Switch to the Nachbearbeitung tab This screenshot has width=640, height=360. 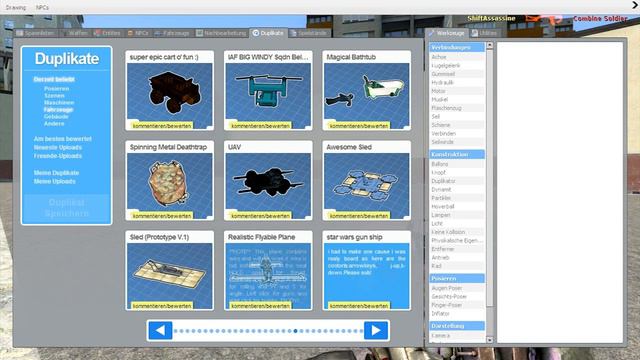pyautogui.click(x=221, y=33)
